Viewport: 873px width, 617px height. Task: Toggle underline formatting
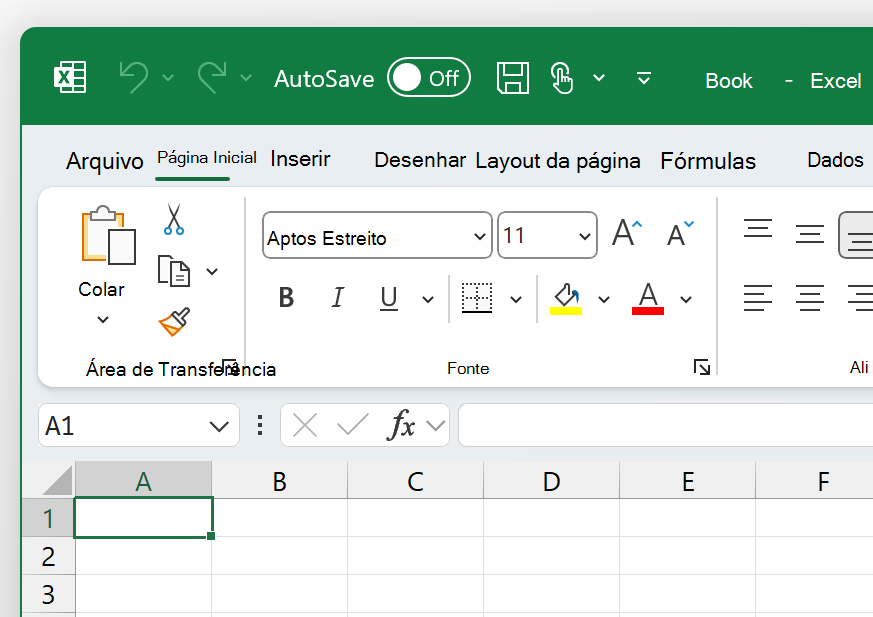click(x=389, y=298)
